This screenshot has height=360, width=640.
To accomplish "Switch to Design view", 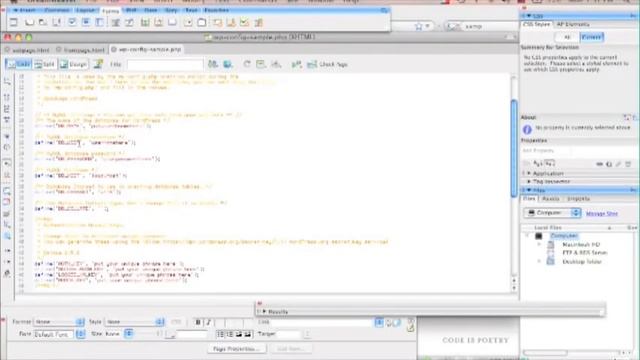I will [x=73, y=64].
